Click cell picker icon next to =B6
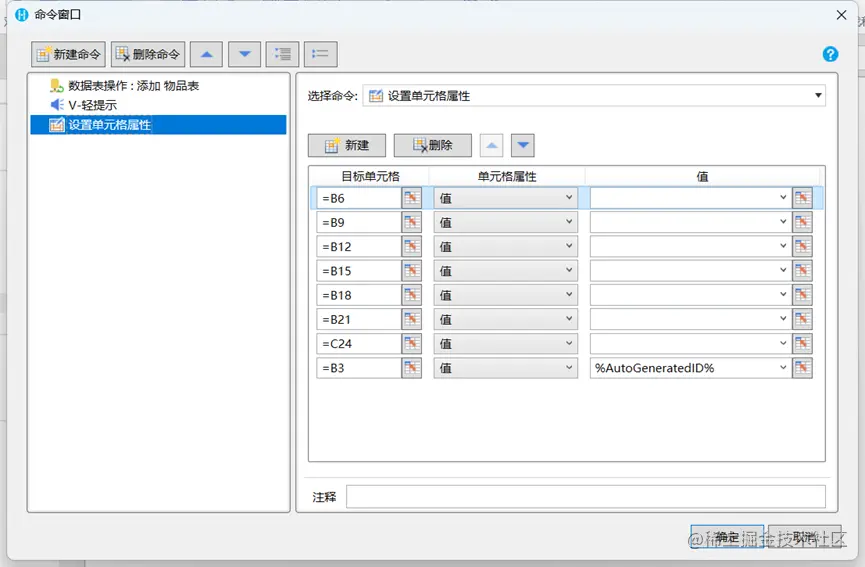The width and height of the screenshot is (865, 567). 412,198
